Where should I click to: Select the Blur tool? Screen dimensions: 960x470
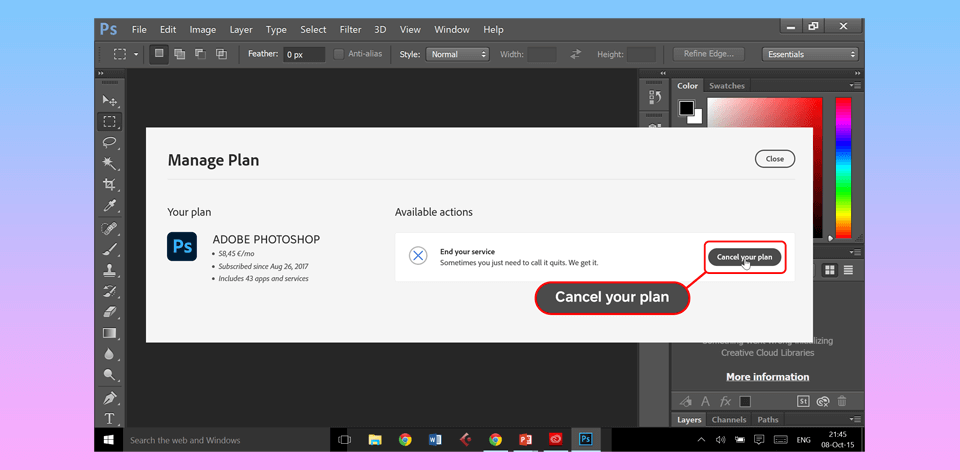pos(110,354)
